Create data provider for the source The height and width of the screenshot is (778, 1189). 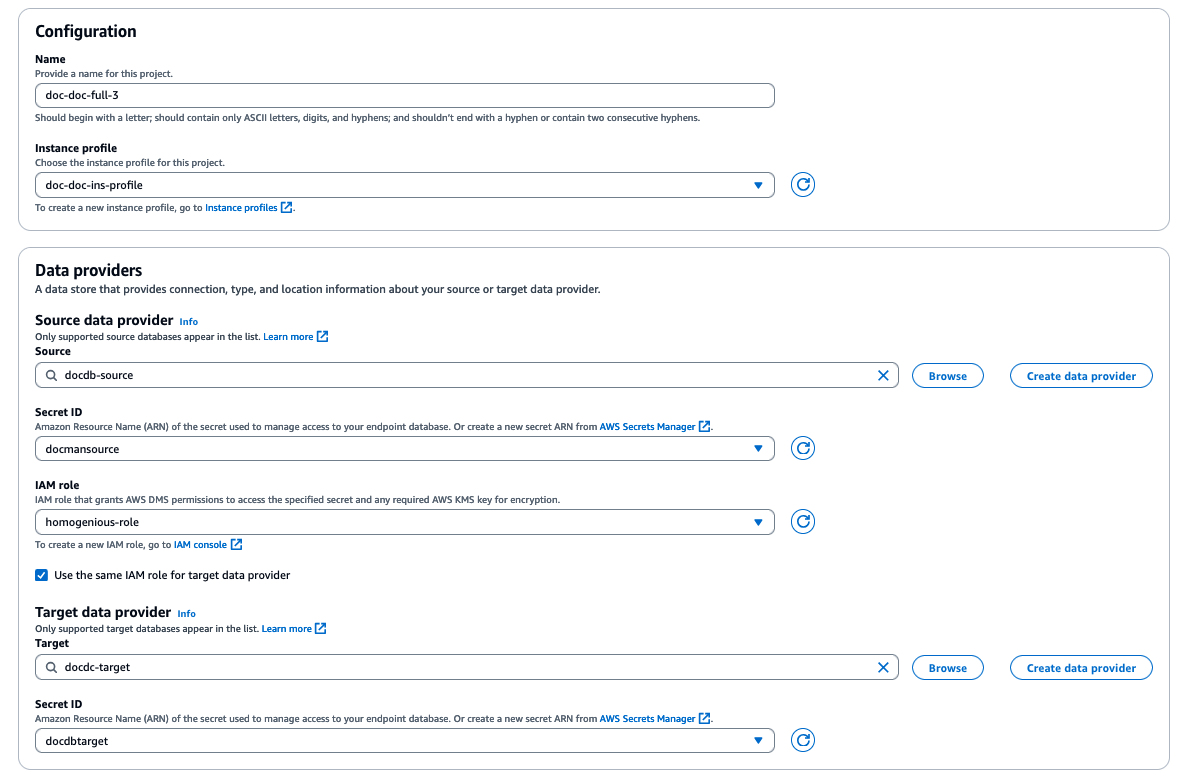click(x=1081, y=376)
